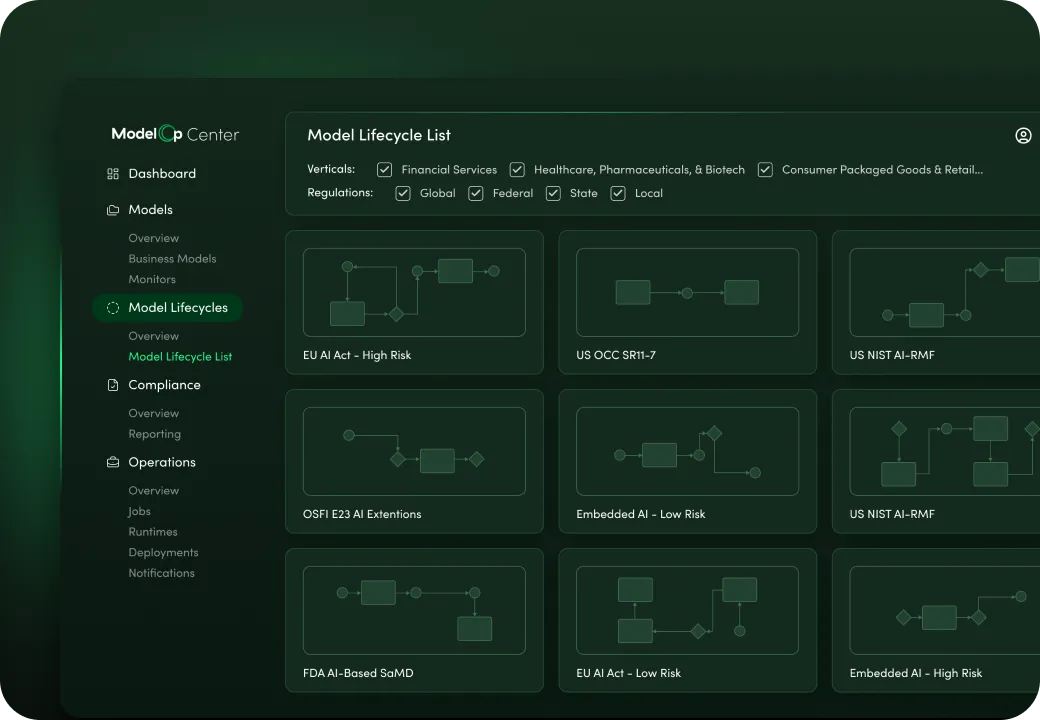This screenshot has height=720, width=1040.
Task: Click the ModelOp Center logo
Action: (x=175, y=133)
